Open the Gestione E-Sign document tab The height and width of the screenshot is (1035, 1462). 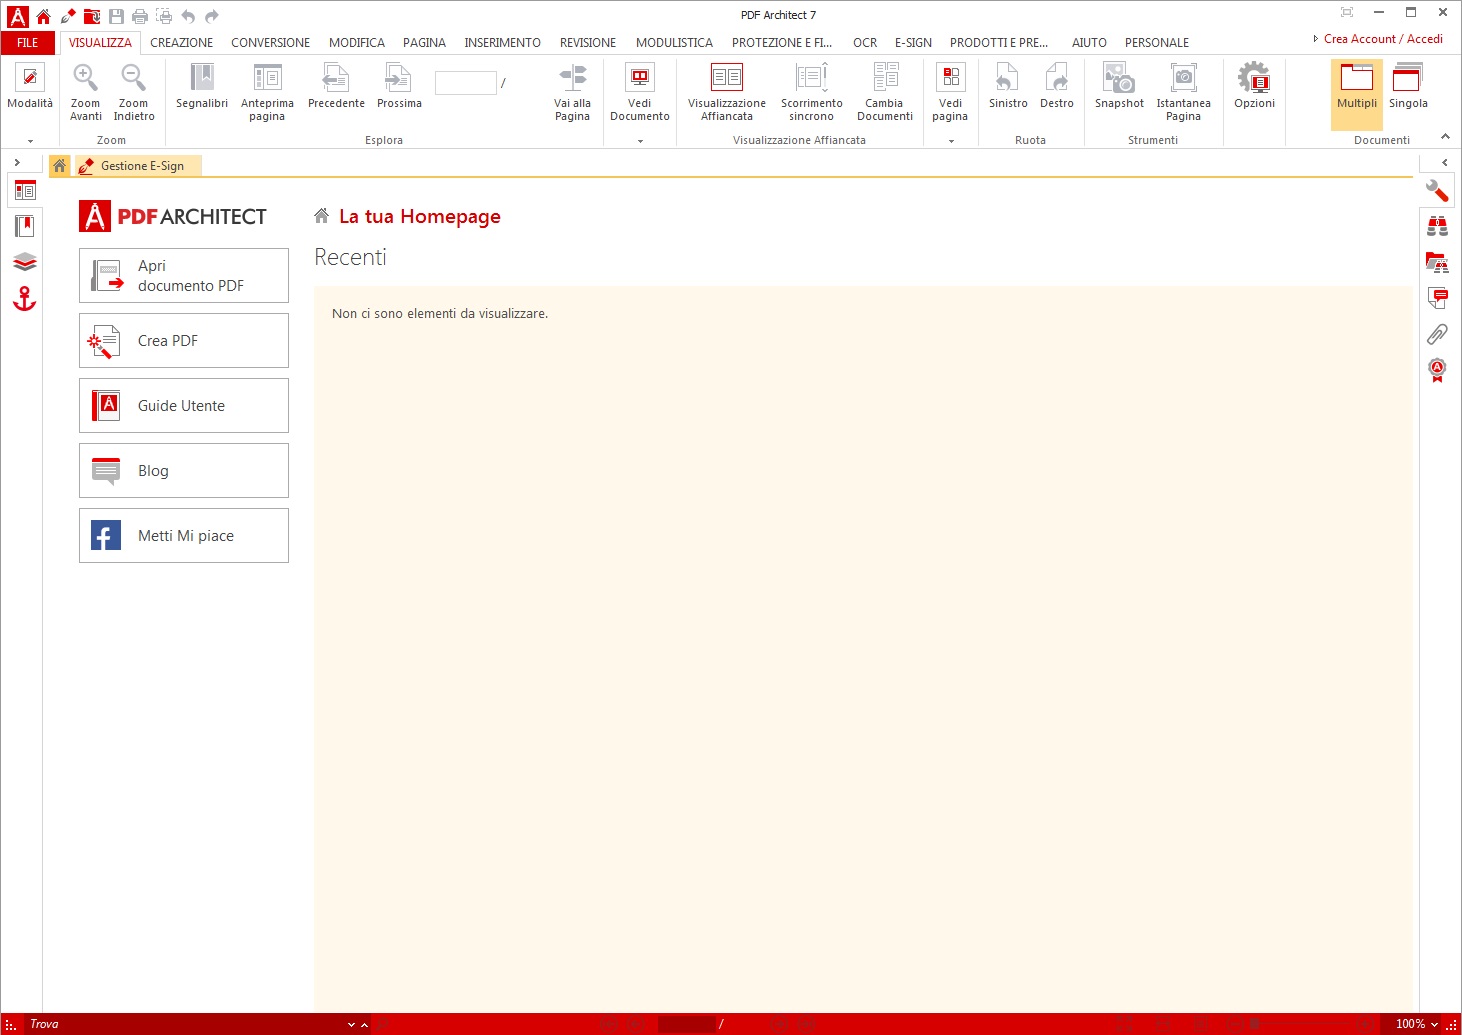(x=138, y=166)
